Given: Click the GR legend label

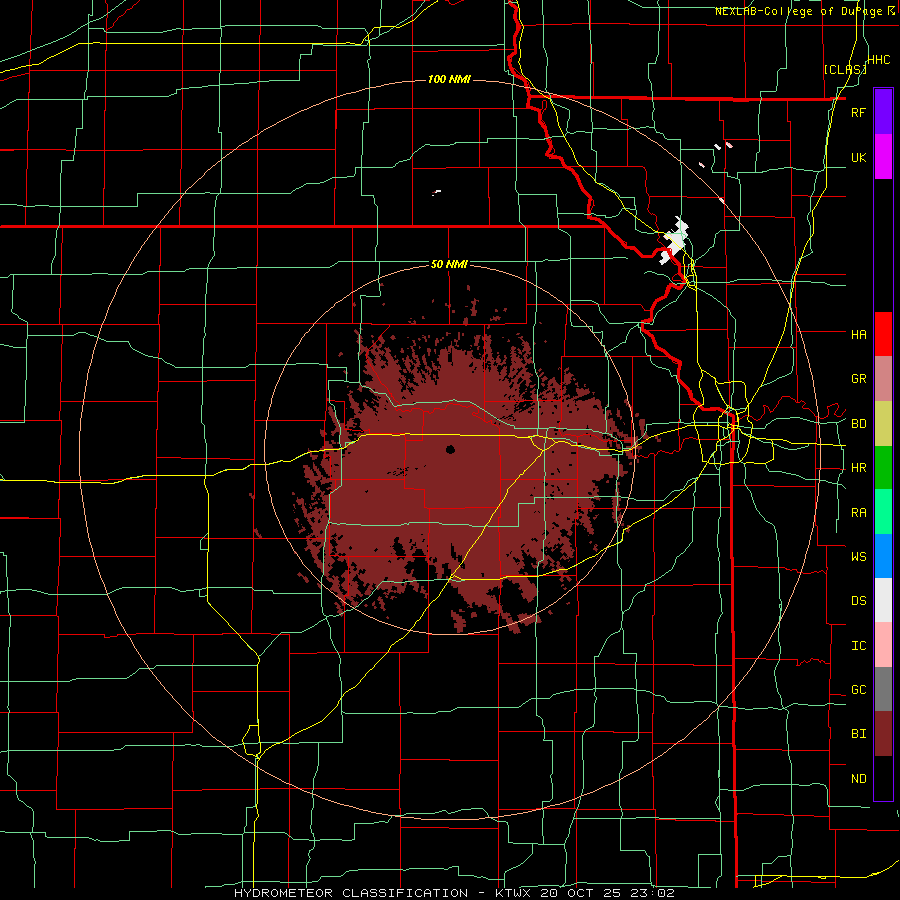Looking at the screenshot, I should (859, 379).
